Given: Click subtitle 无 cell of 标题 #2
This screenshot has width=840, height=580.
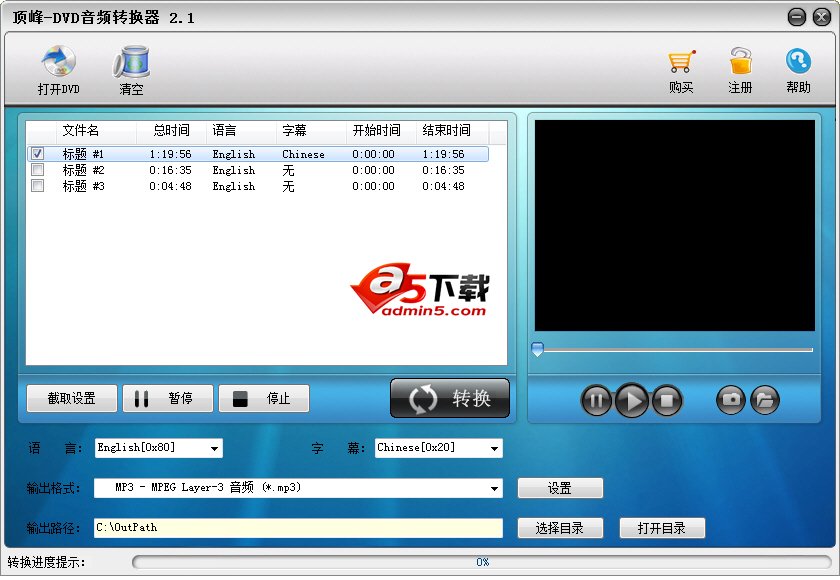Looking at the screenshot, I should click(x=288, y=170).
